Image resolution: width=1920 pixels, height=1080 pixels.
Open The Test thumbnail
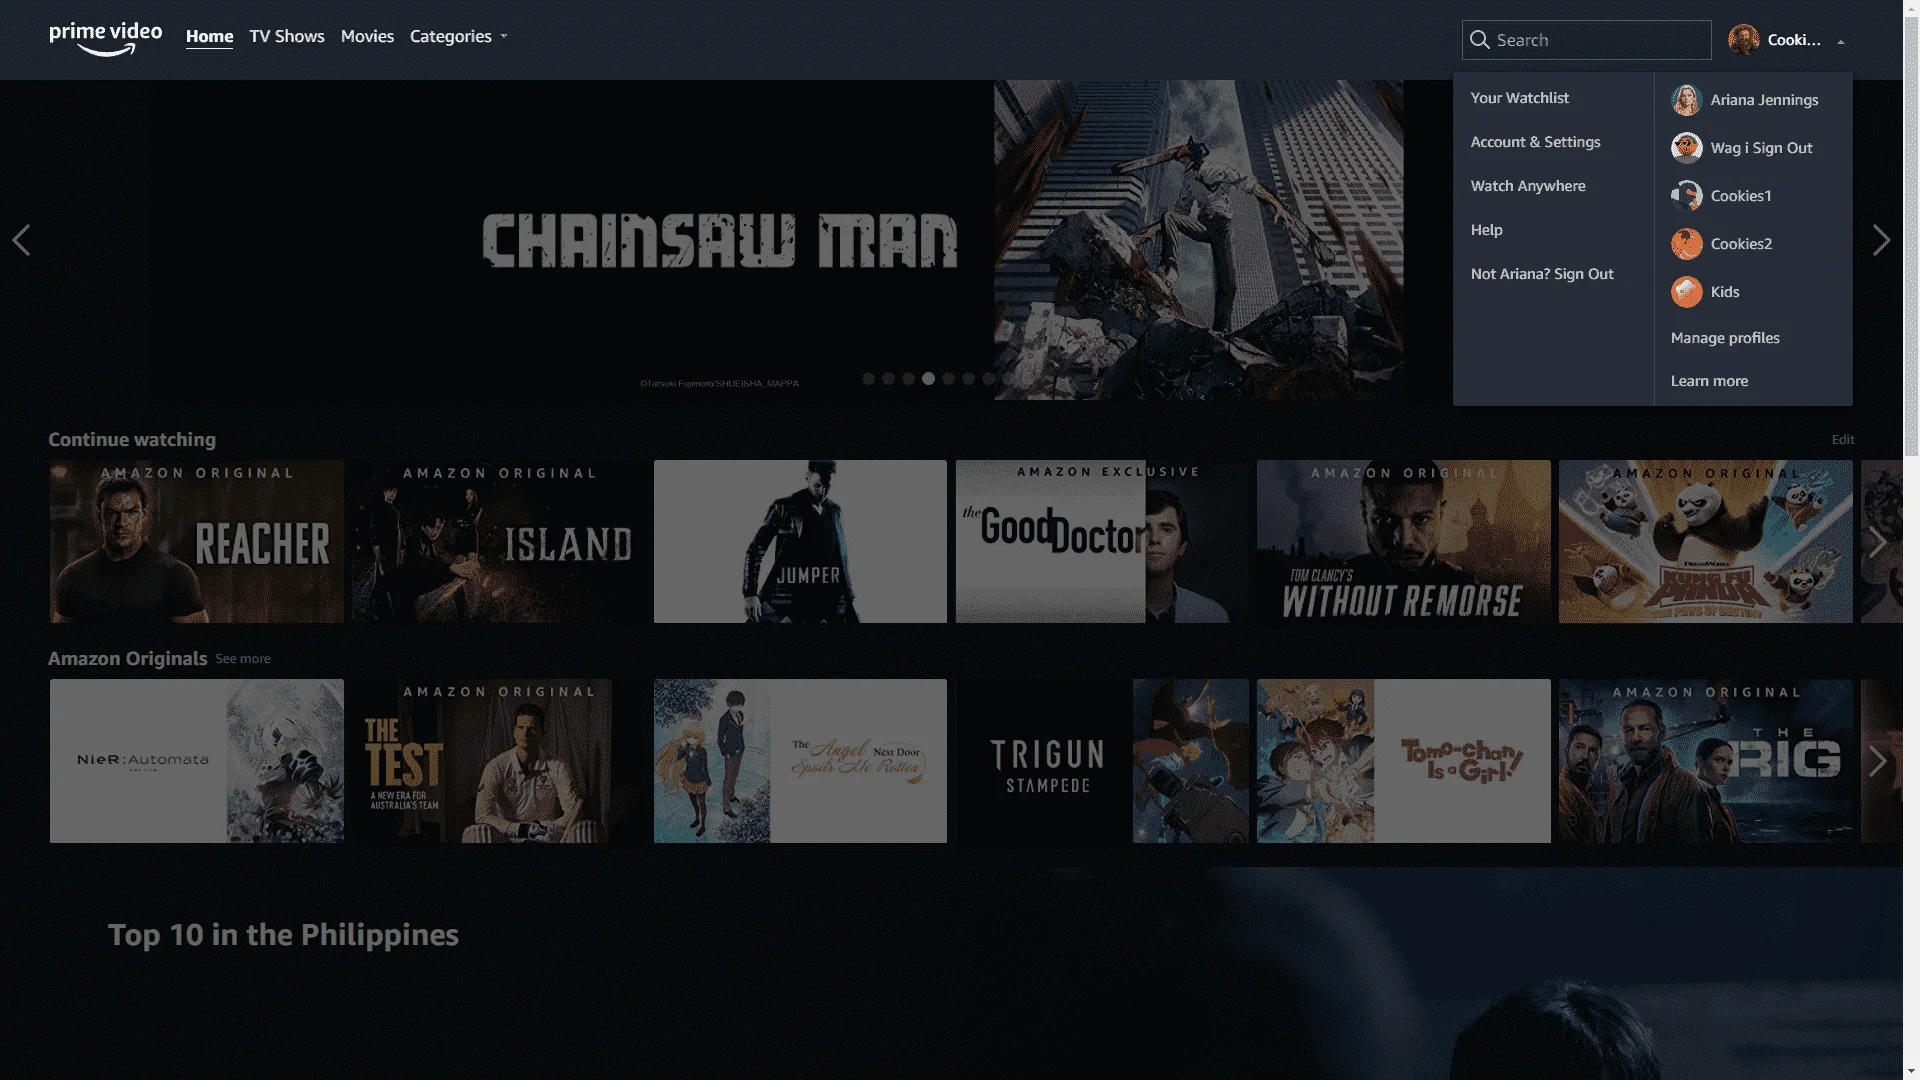498,761
